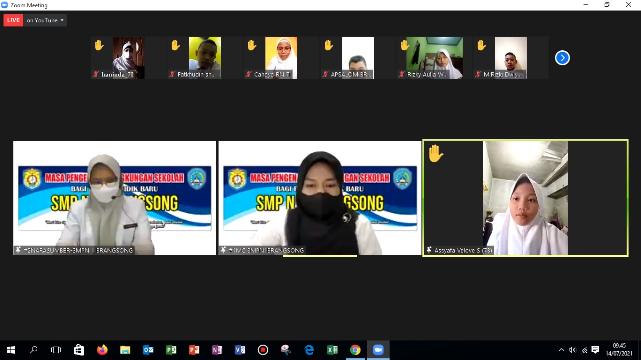Toggle the system volume speaker icon
Image resolution: width=641 pixels, height=360 pixels.
click(x=572, y=350)
